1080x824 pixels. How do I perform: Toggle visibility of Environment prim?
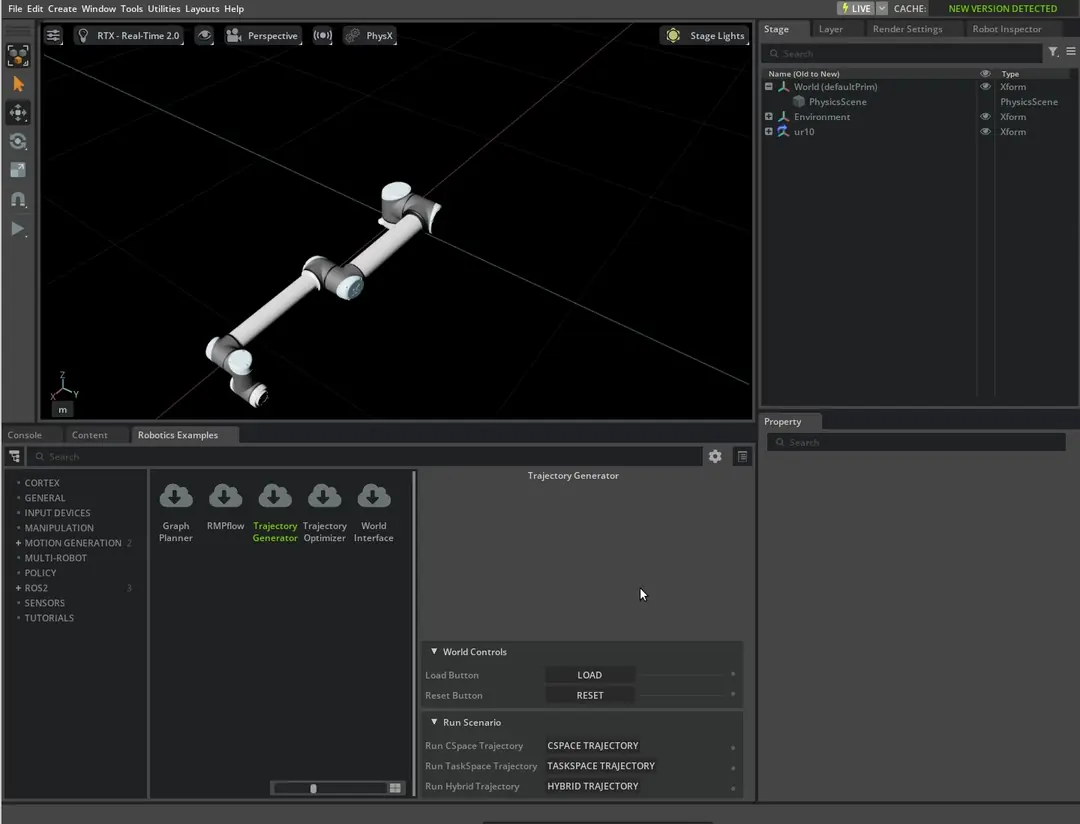985,116
